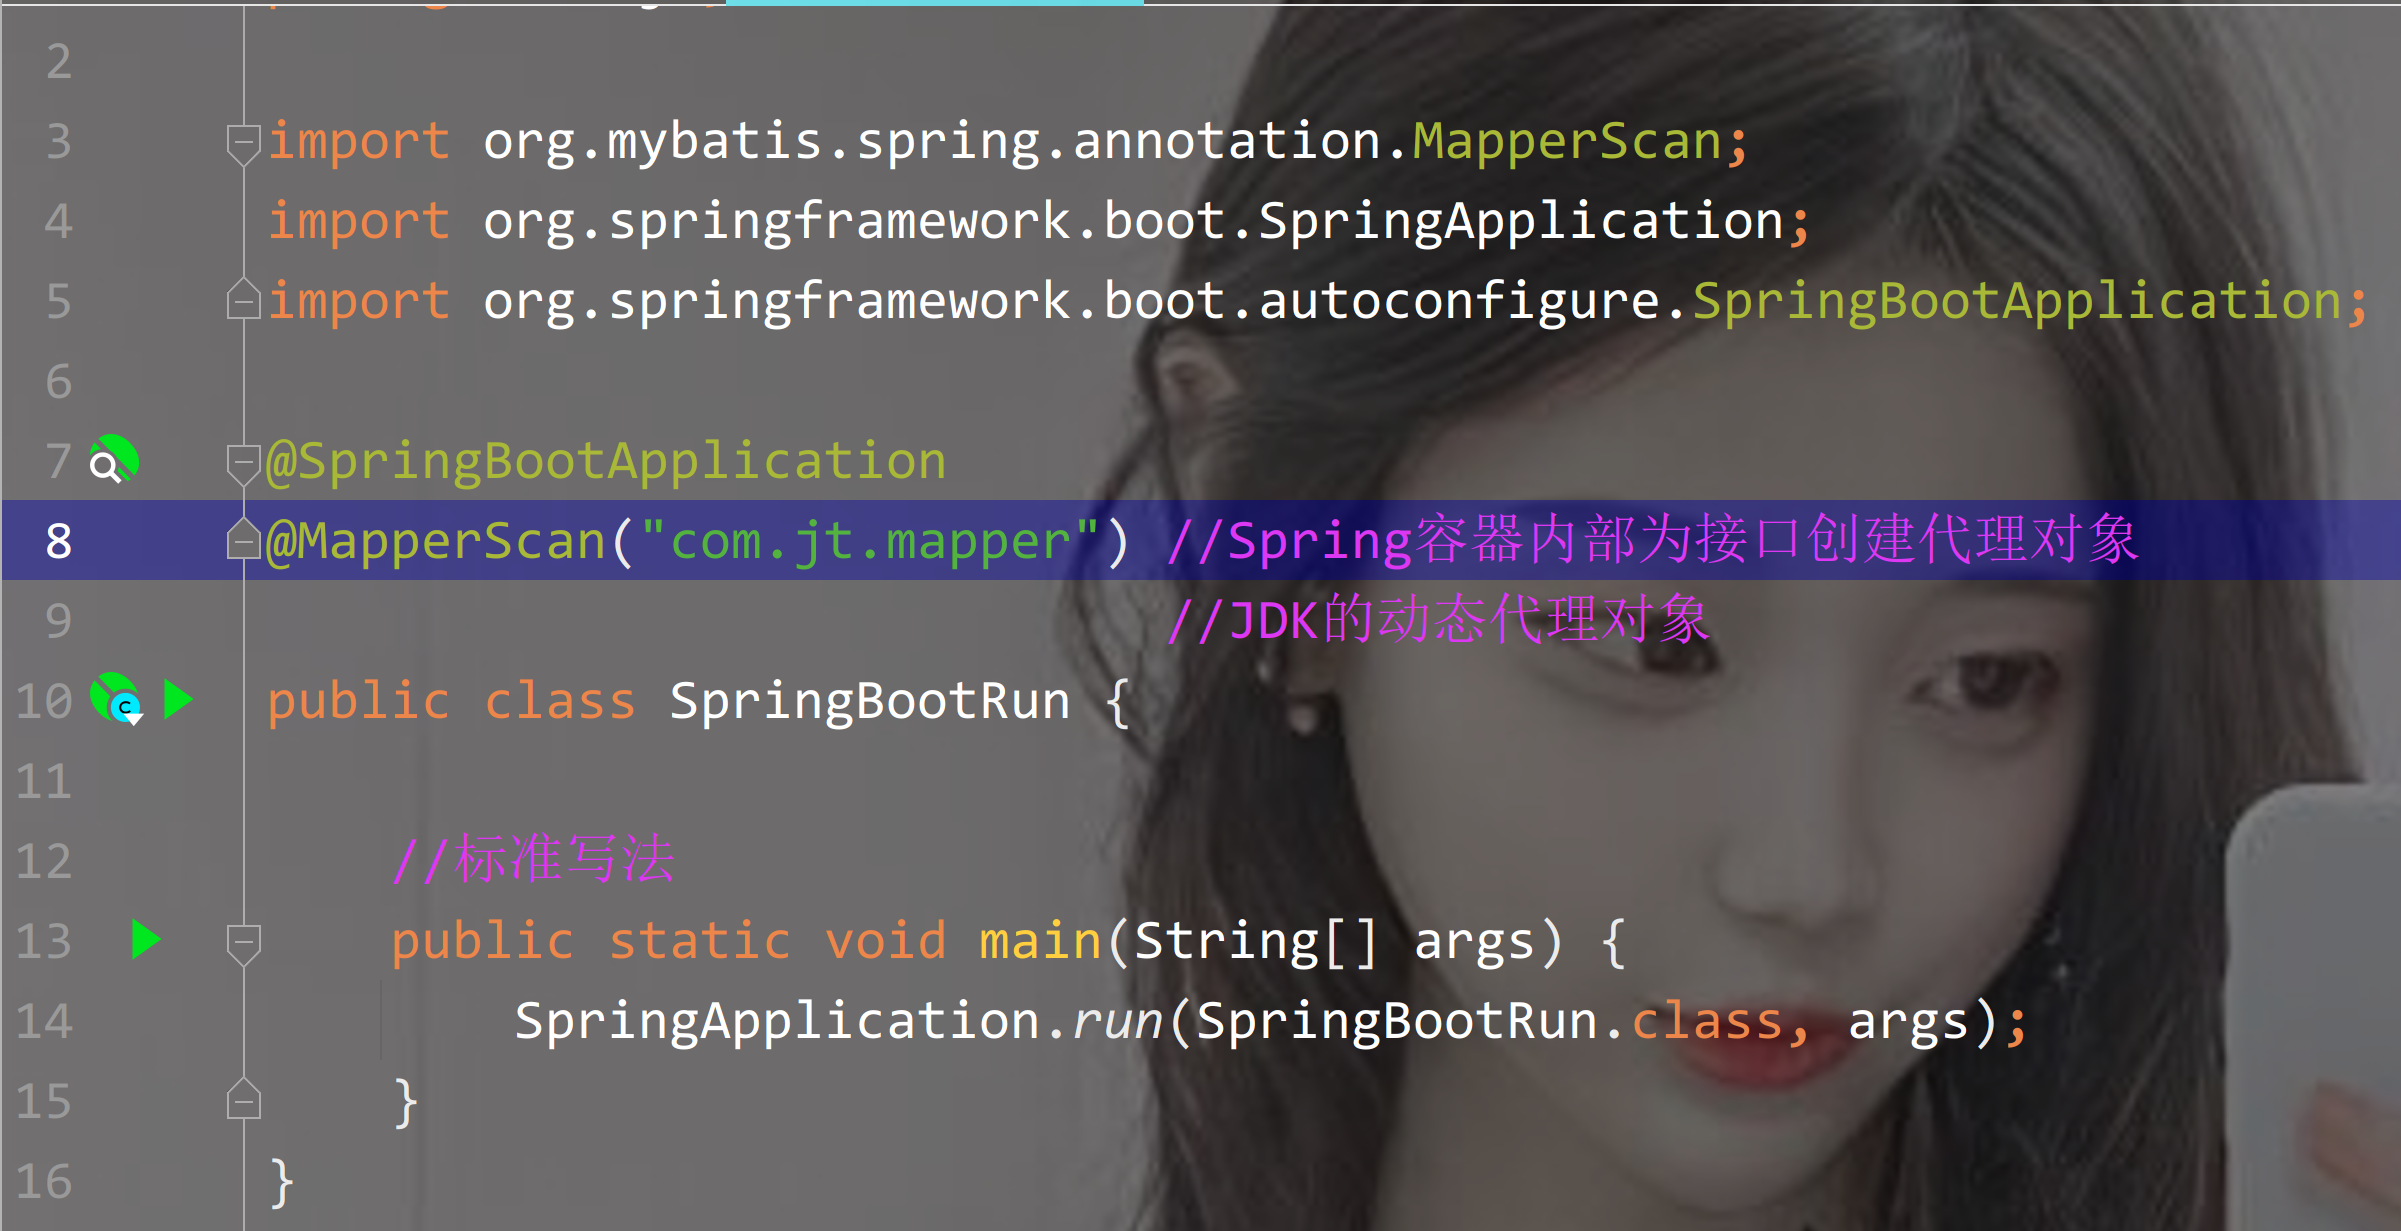
Task: Click line number 8 in the gutter
Action: click(x=59, y=541)
